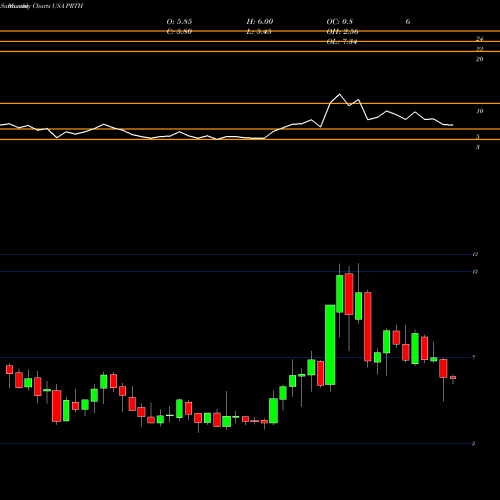The width and height of the screenshot is (500, 500).
Task: Click the '22' indicator axis label
Action: click(479, 49)
